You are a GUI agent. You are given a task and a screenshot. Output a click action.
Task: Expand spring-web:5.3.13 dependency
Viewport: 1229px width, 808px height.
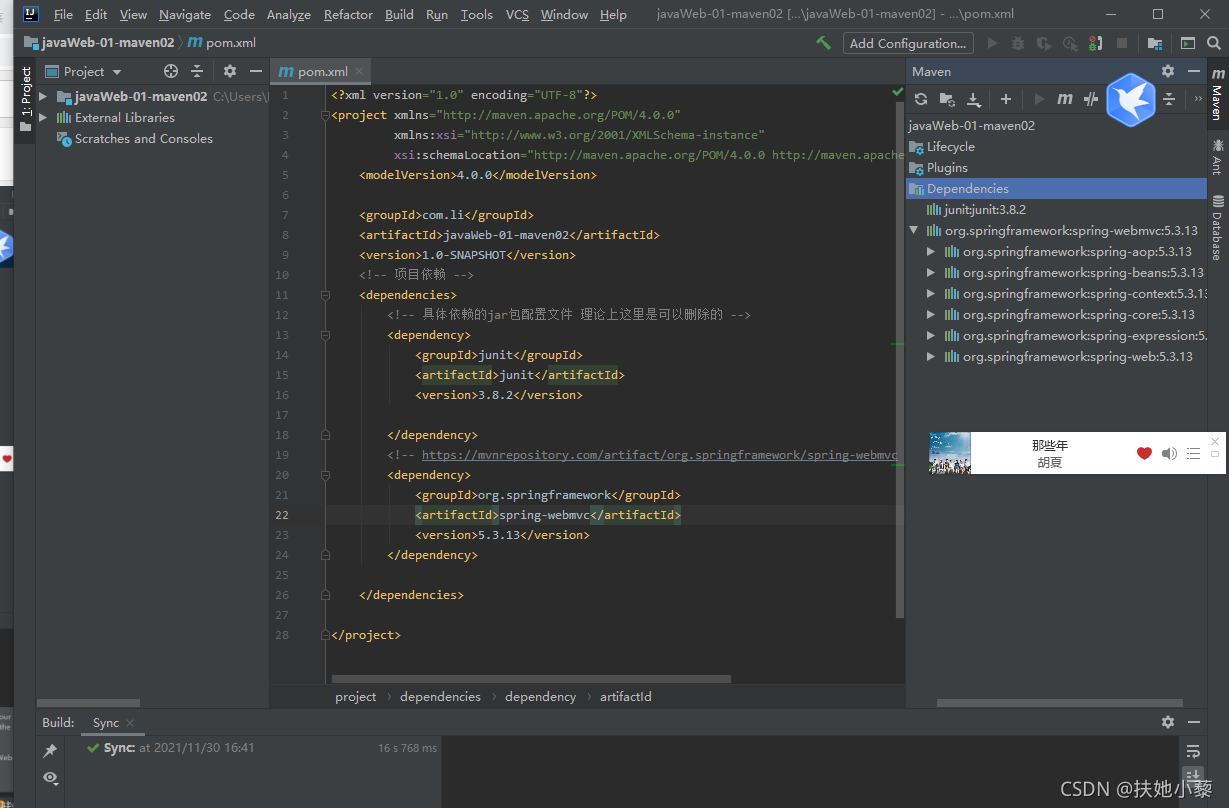tap(931, 356)
